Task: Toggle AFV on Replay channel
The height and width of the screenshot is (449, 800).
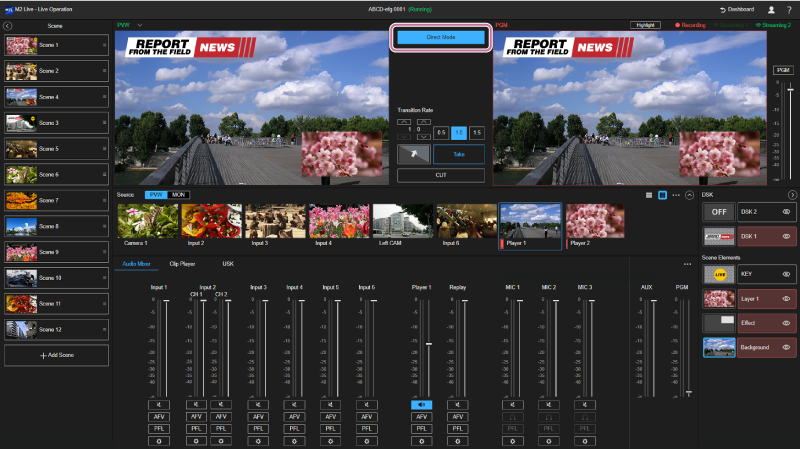Action: coord(458,417)
